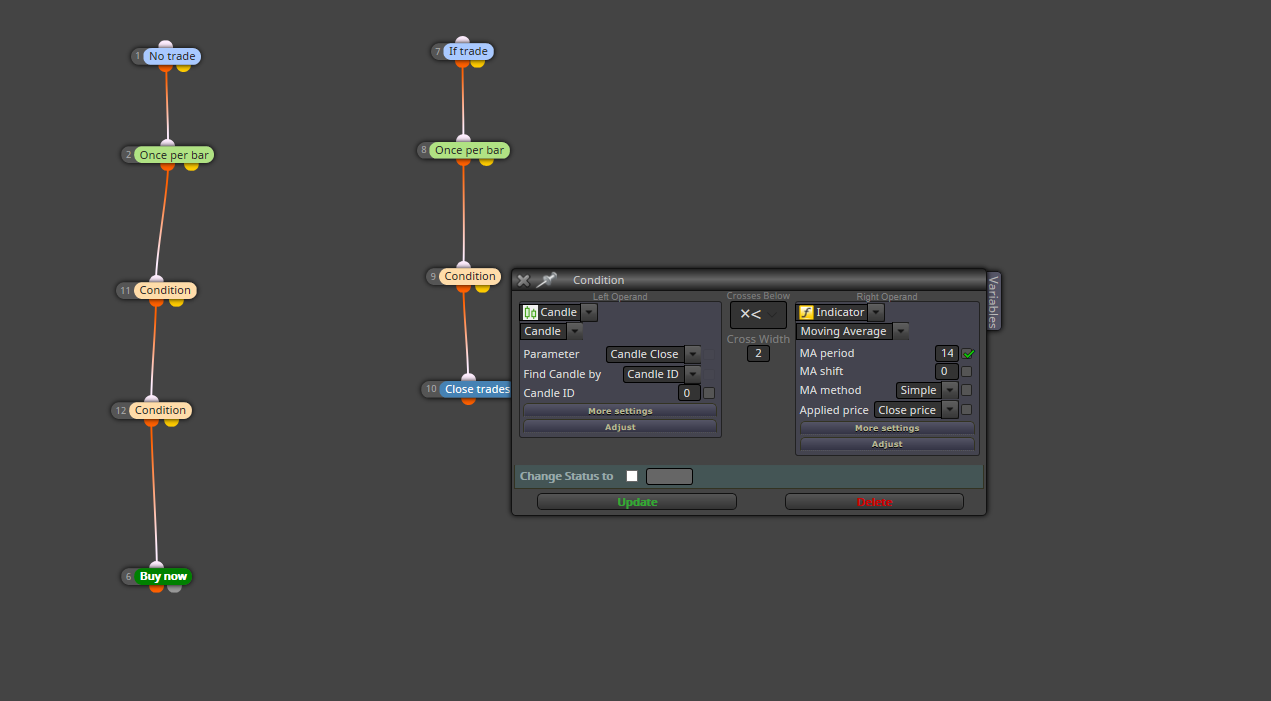Click the orange output dot under Buy now
The image size is (1271, 701).
click(x=156, y=587)
